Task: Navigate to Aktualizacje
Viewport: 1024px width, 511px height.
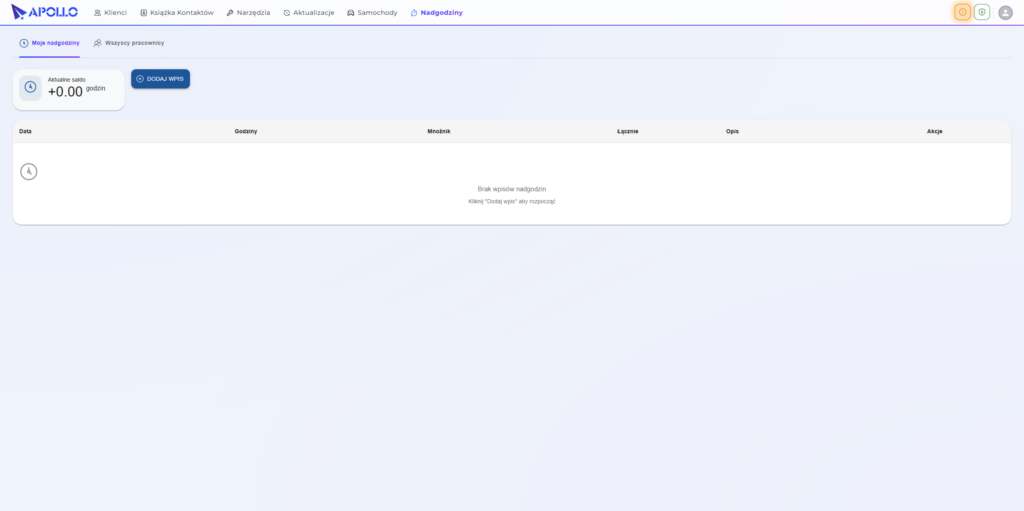Action: (309, 12)
